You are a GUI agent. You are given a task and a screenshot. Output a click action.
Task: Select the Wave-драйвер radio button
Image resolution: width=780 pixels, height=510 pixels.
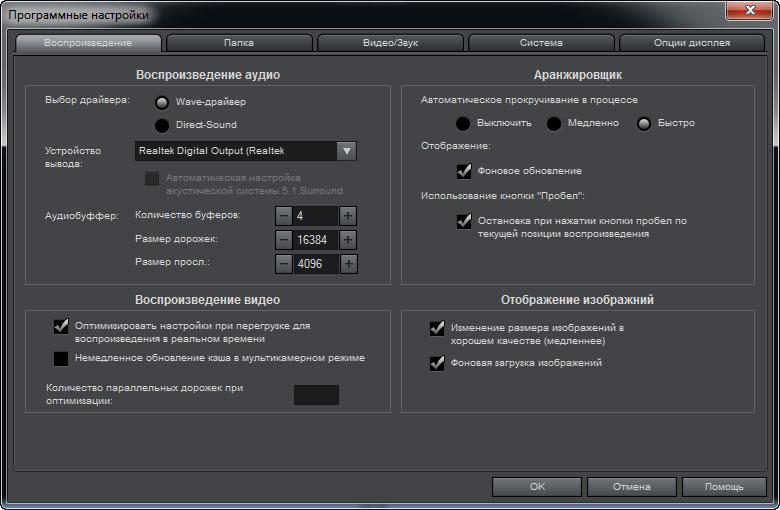click(x=162, y=103)
